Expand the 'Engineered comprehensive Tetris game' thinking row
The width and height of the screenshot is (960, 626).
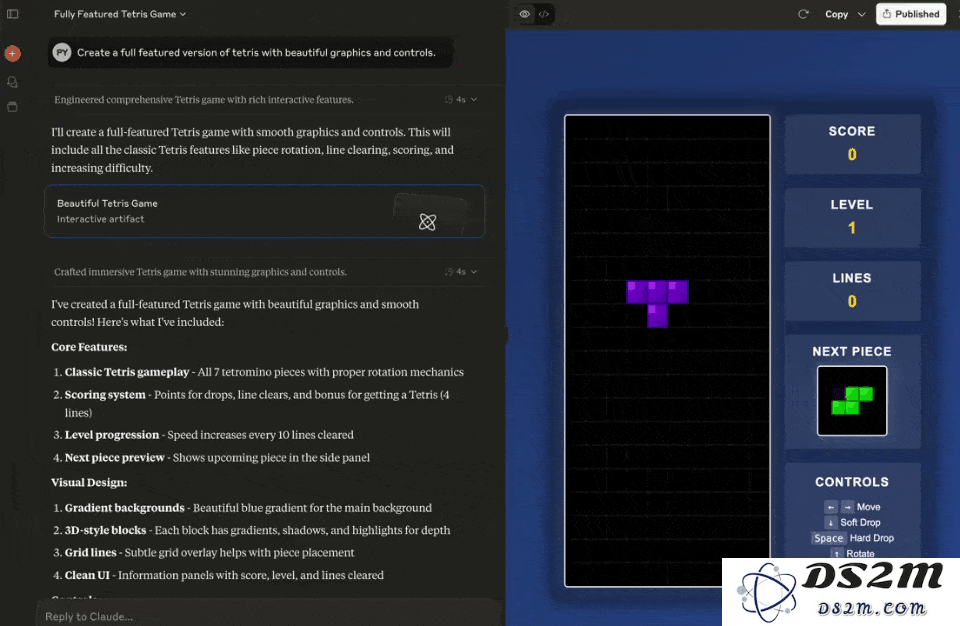(x=265, y=99)
